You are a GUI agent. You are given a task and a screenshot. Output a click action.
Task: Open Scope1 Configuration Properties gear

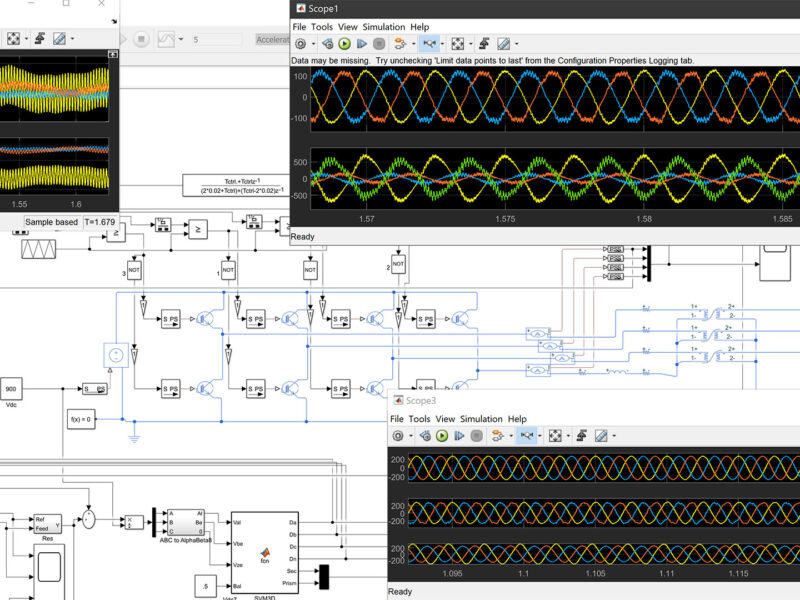301,44
